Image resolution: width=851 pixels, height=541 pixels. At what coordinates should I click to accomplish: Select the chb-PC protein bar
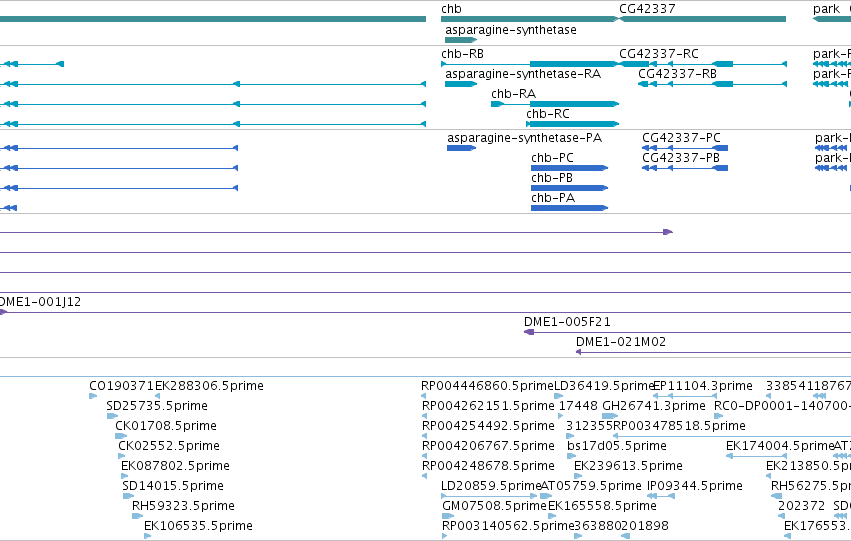(569, 168)
